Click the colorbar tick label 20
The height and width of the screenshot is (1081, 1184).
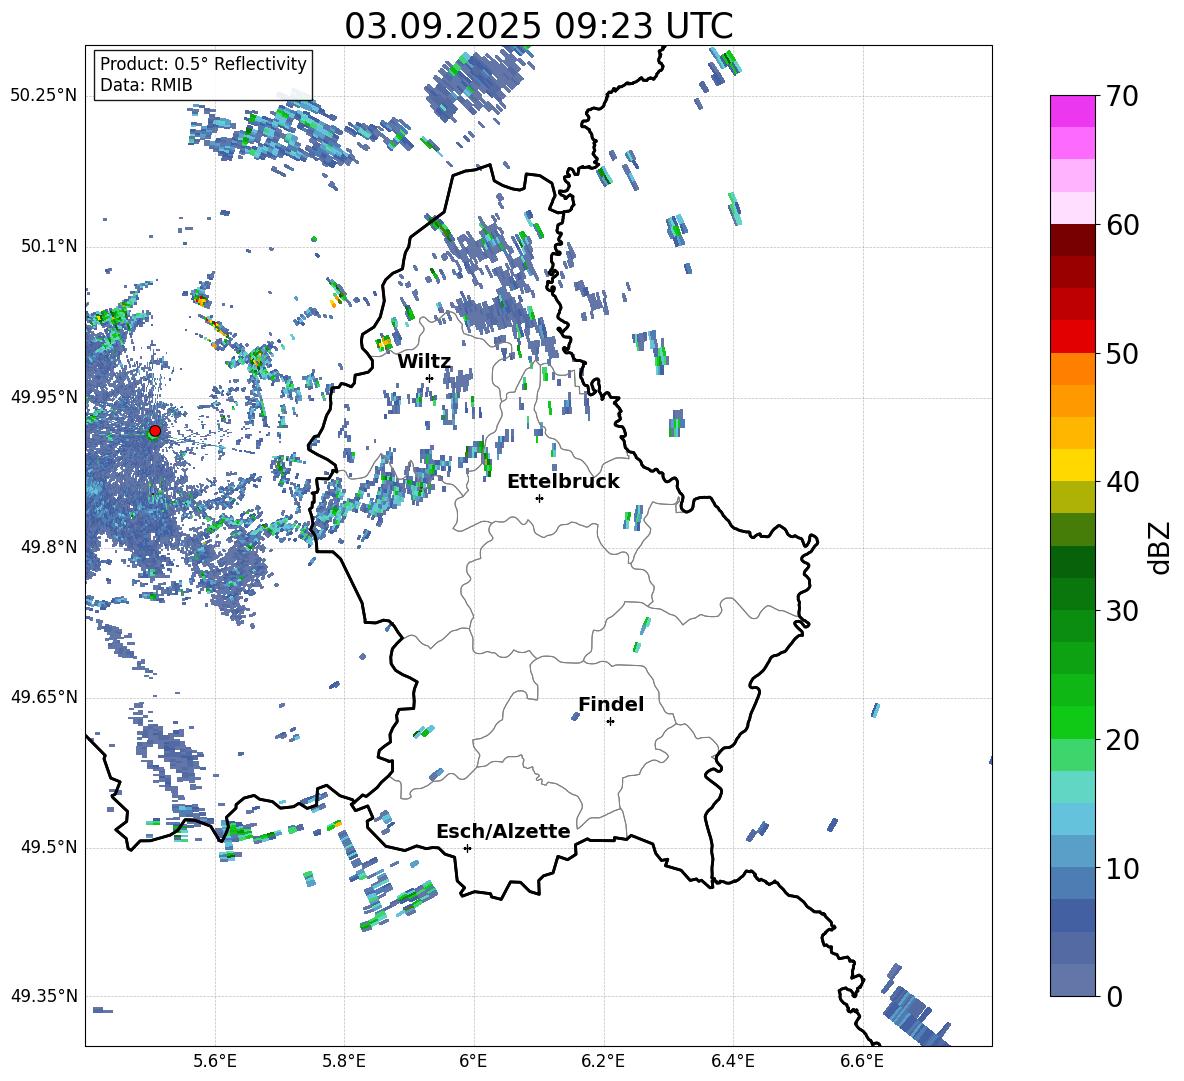(x=1123, y=740)
